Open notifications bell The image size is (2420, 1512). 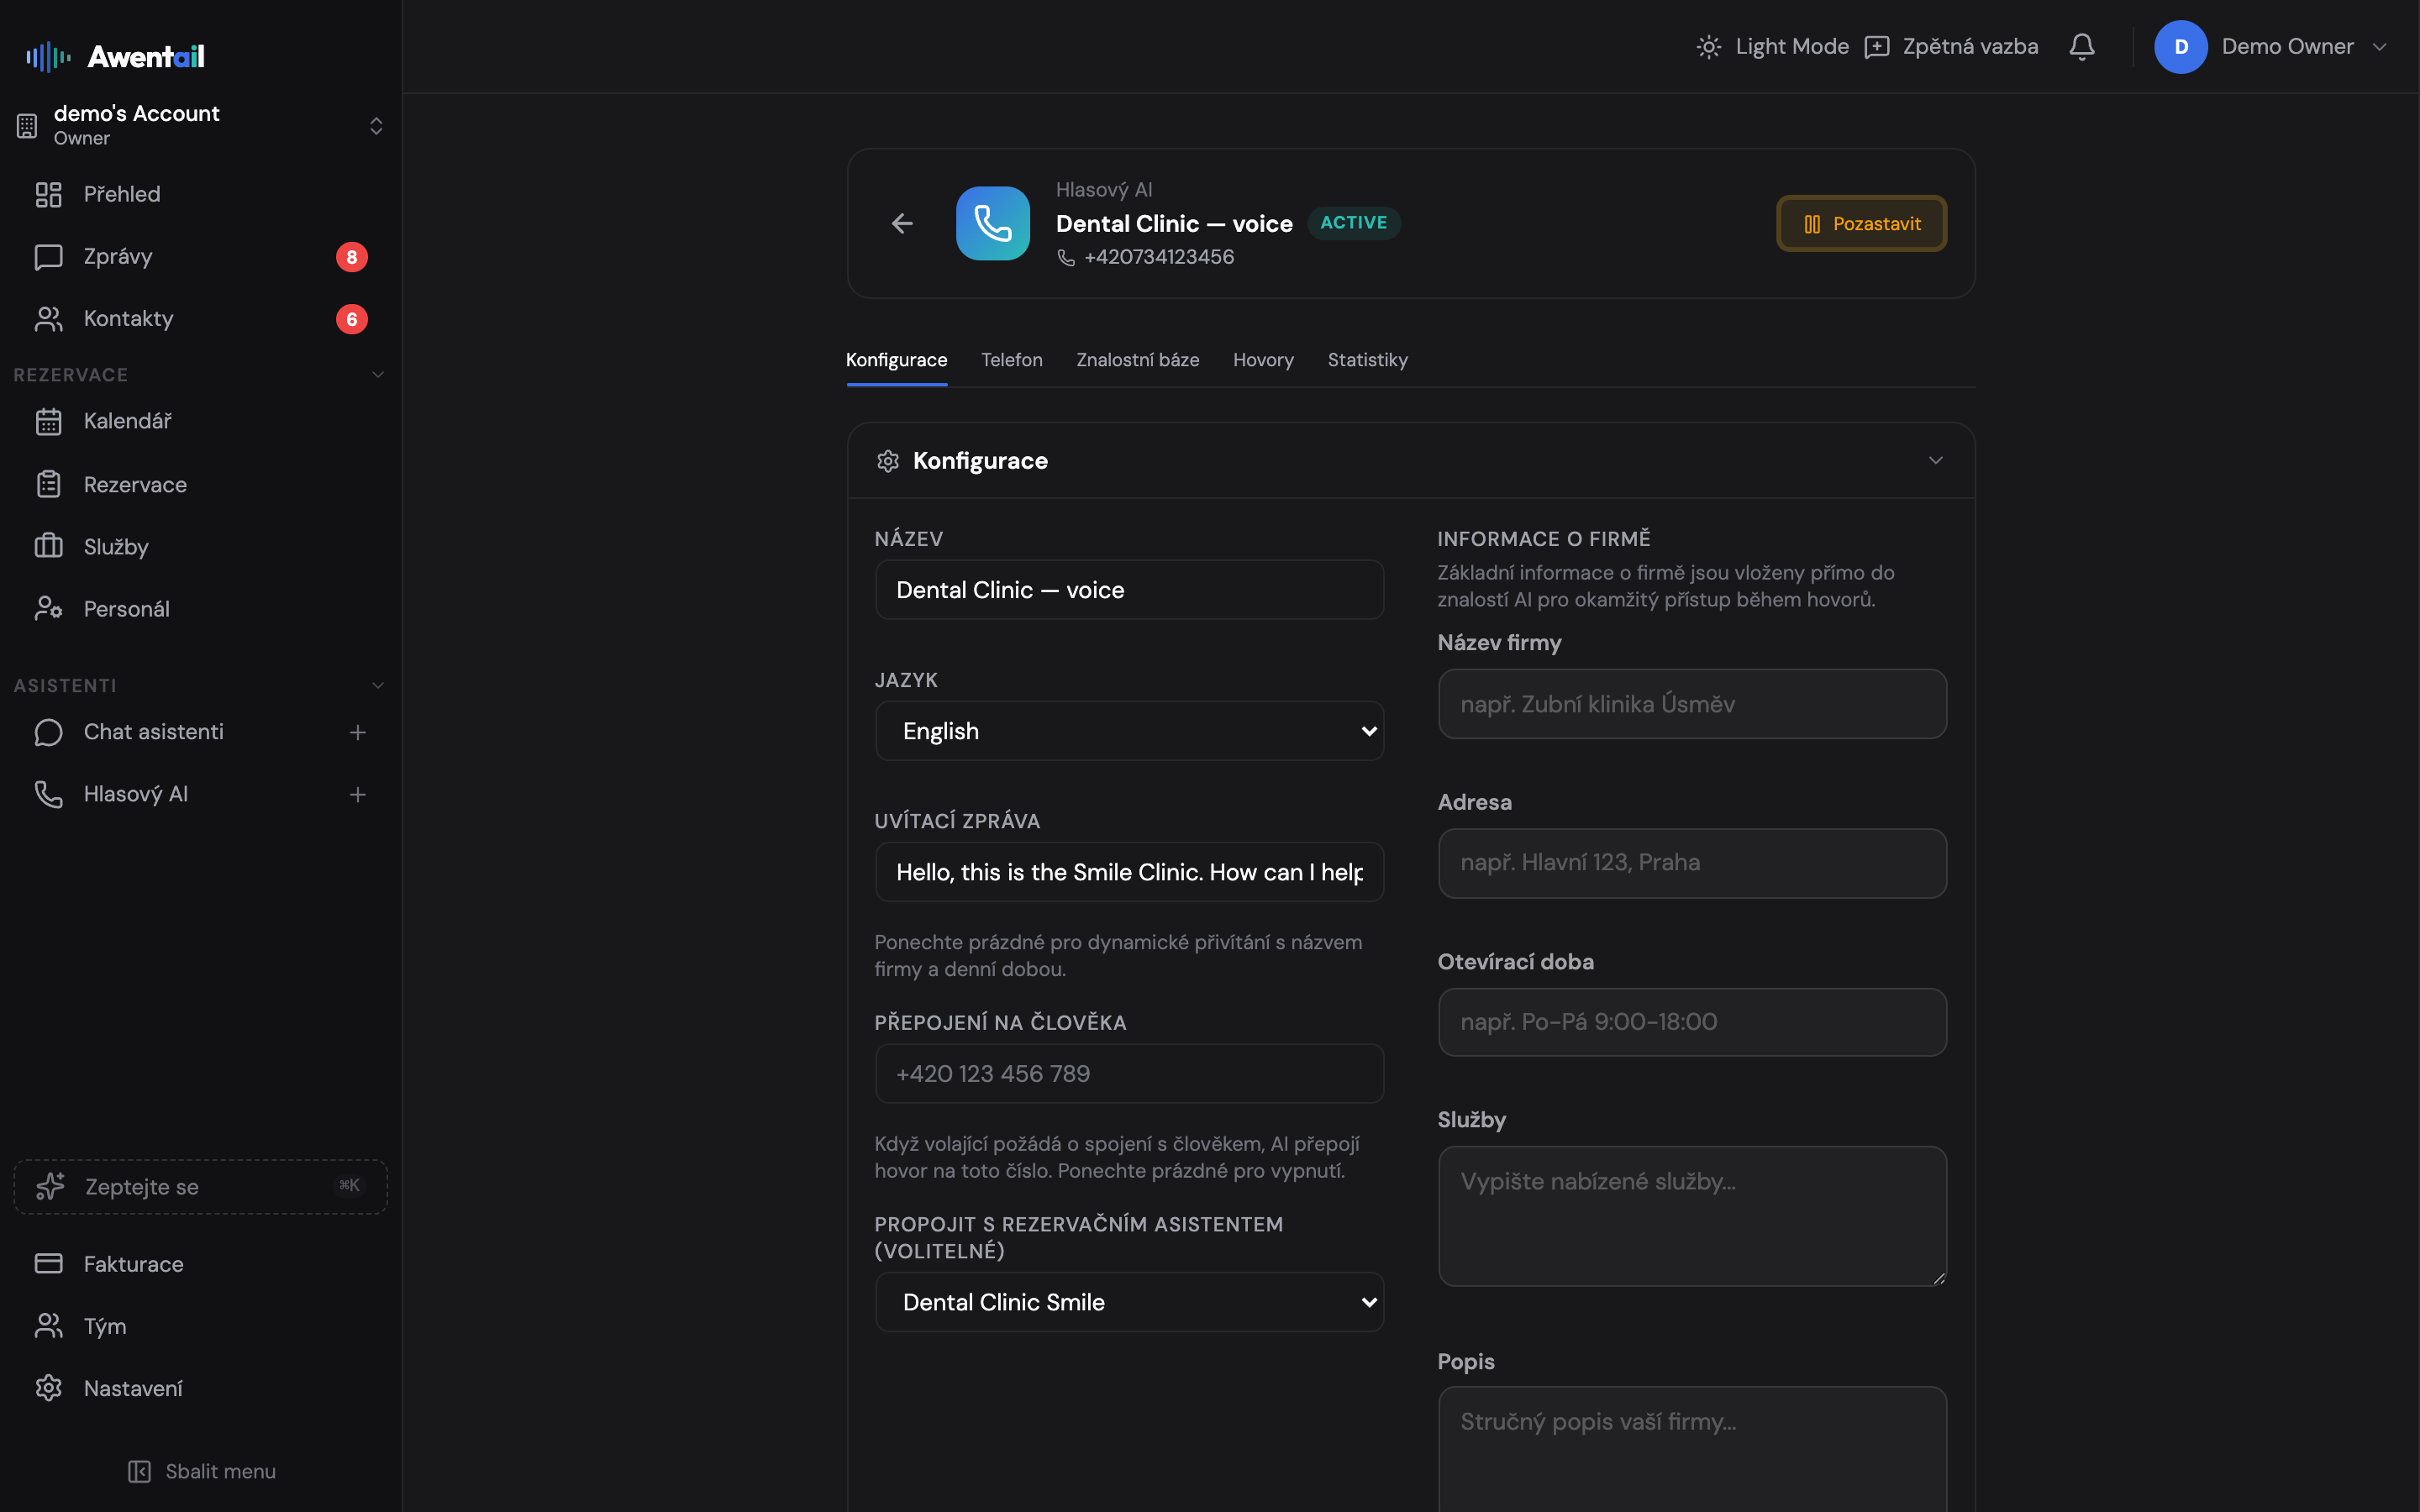click(2082, 47)
